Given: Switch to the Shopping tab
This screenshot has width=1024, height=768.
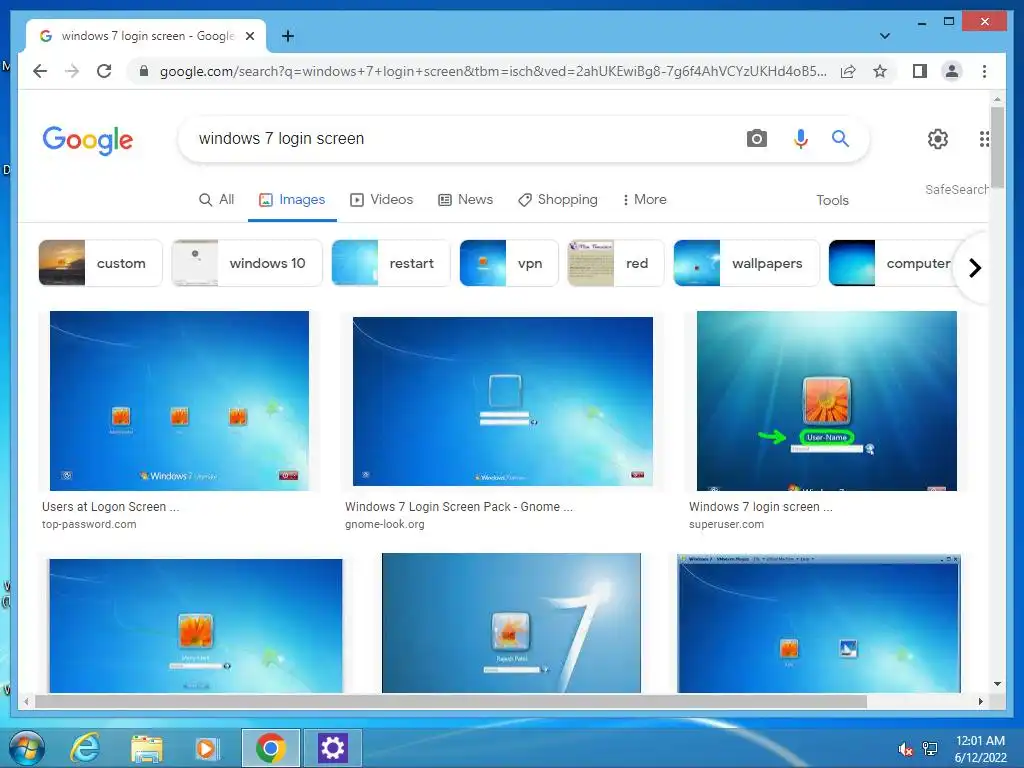Looking at the screenshot, I should (x=558, y=199).
